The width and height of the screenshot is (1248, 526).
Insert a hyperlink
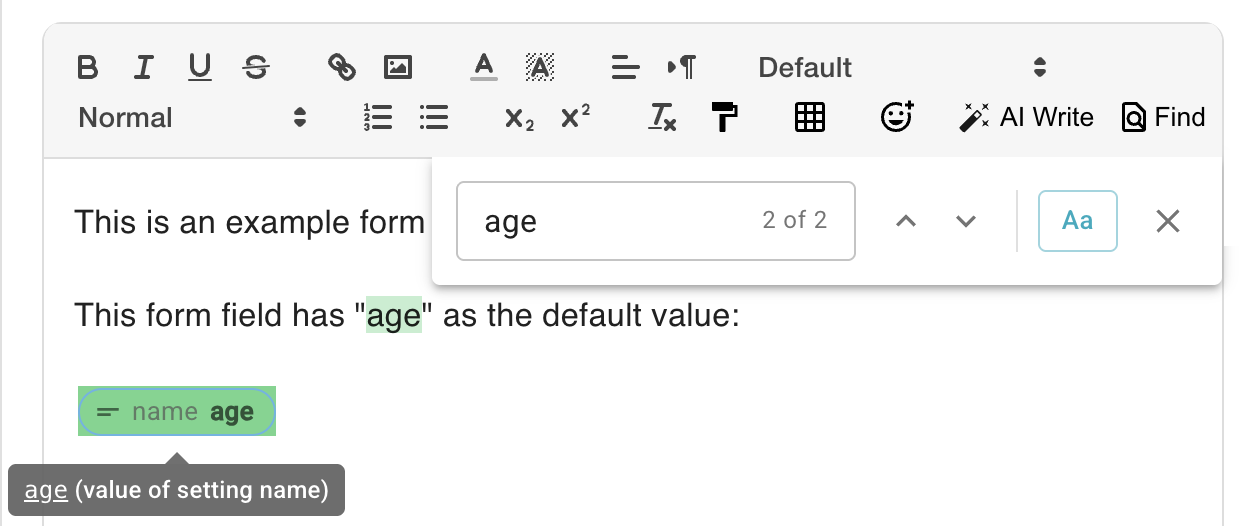[x=342, y=68]
